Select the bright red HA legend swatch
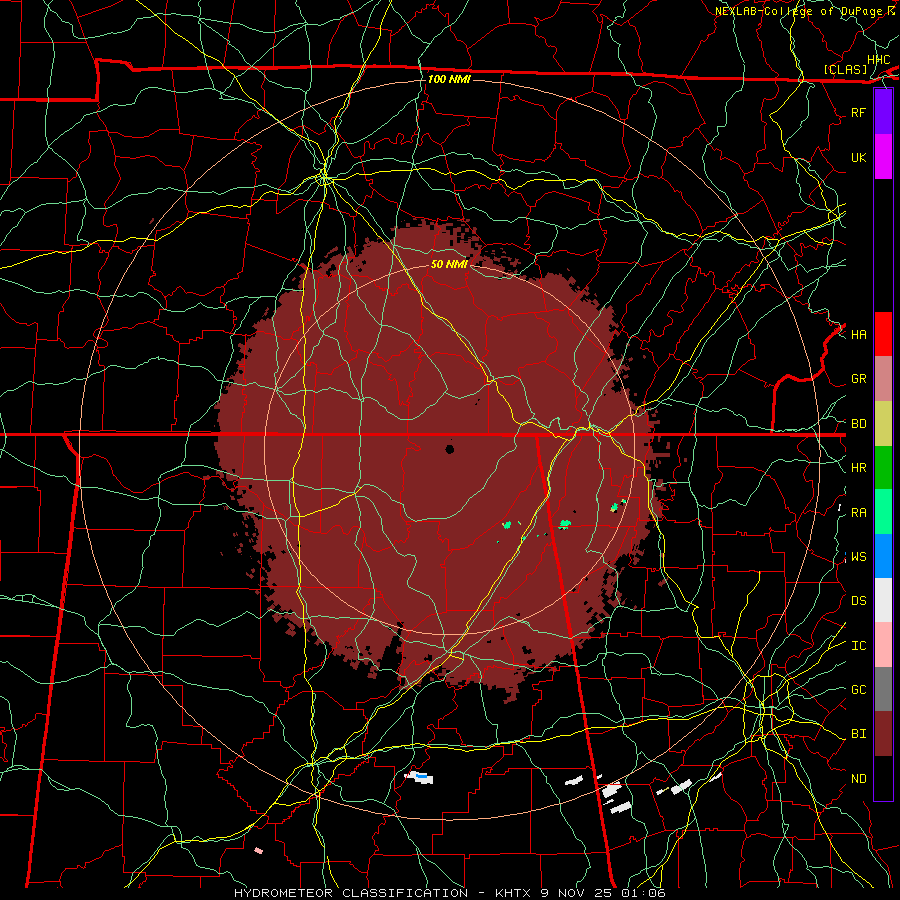900x900 pixels. coord(883,334)
